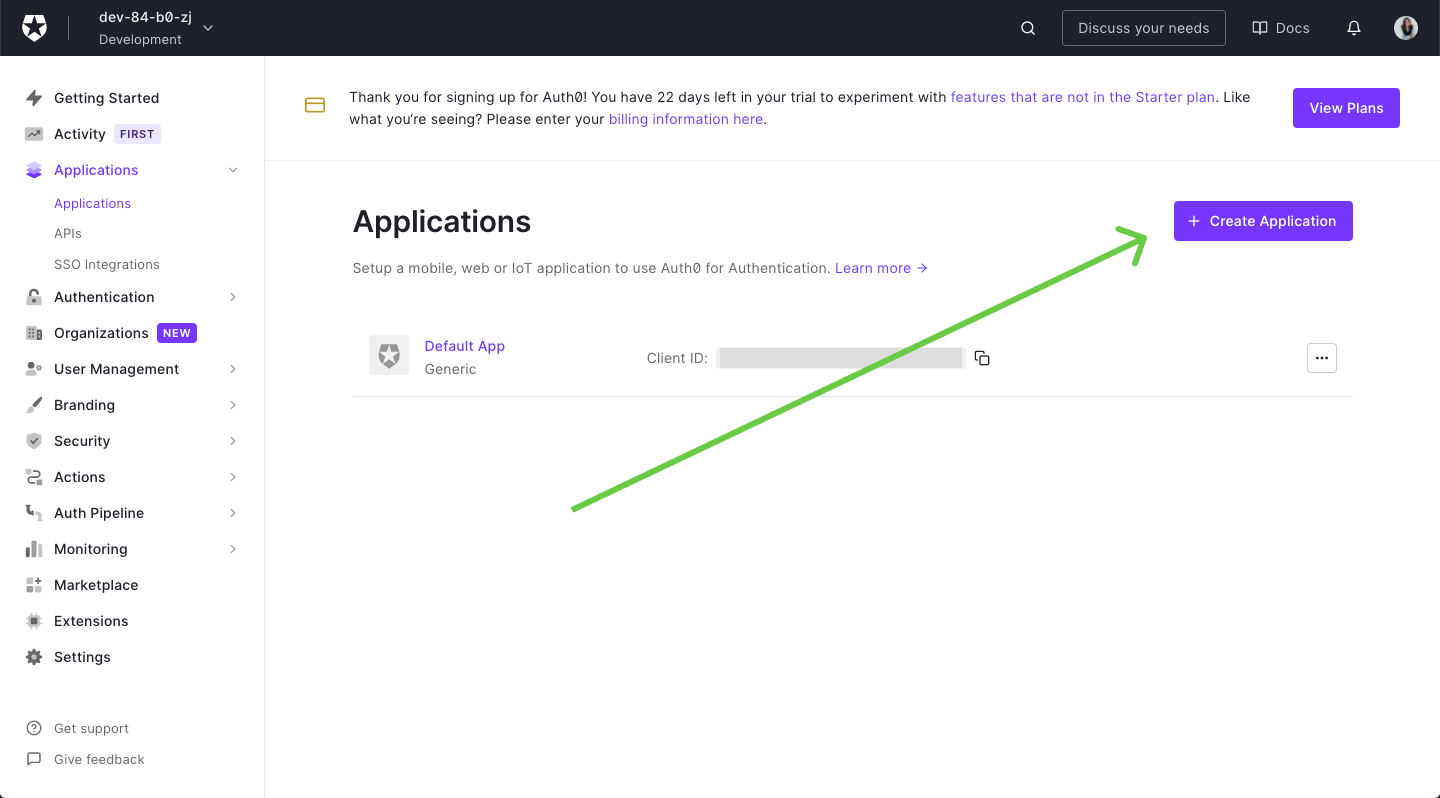
Task: Open the search with magnifier icon
Action: (1027, 28)
